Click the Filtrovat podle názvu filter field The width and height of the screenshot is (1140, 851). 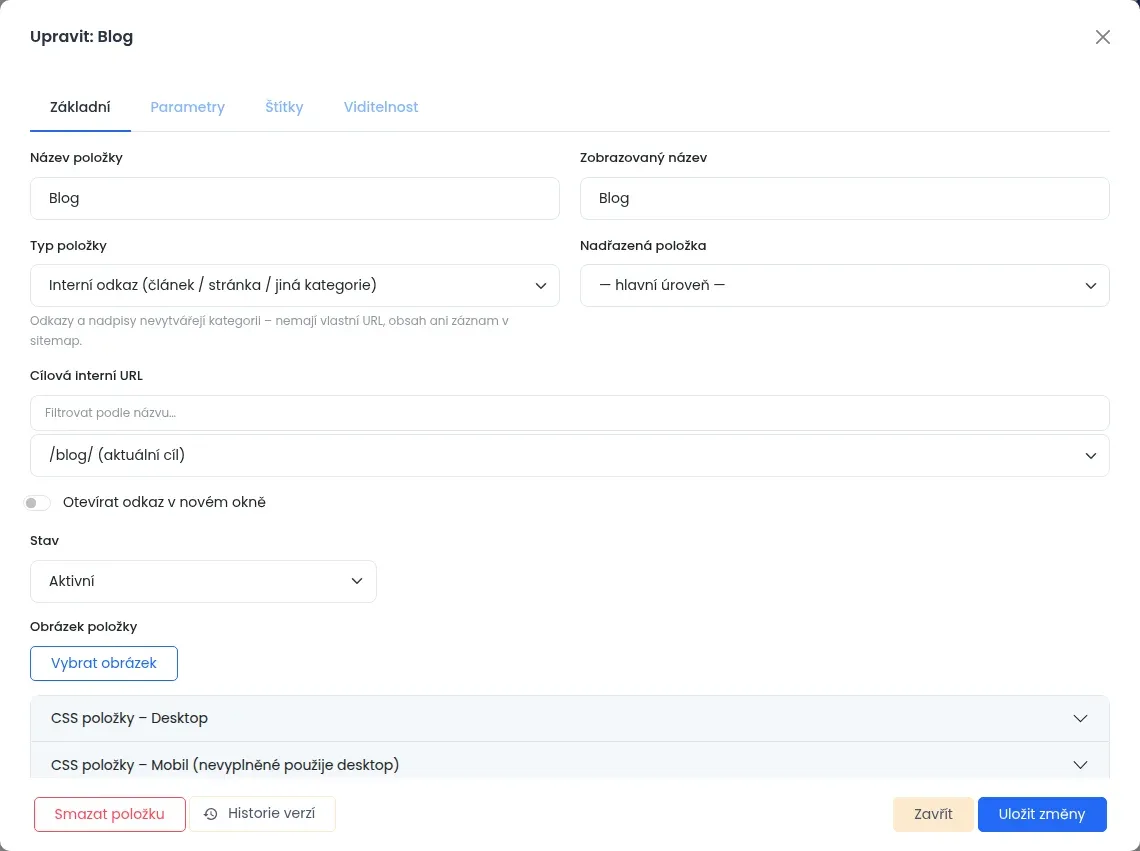570,413
